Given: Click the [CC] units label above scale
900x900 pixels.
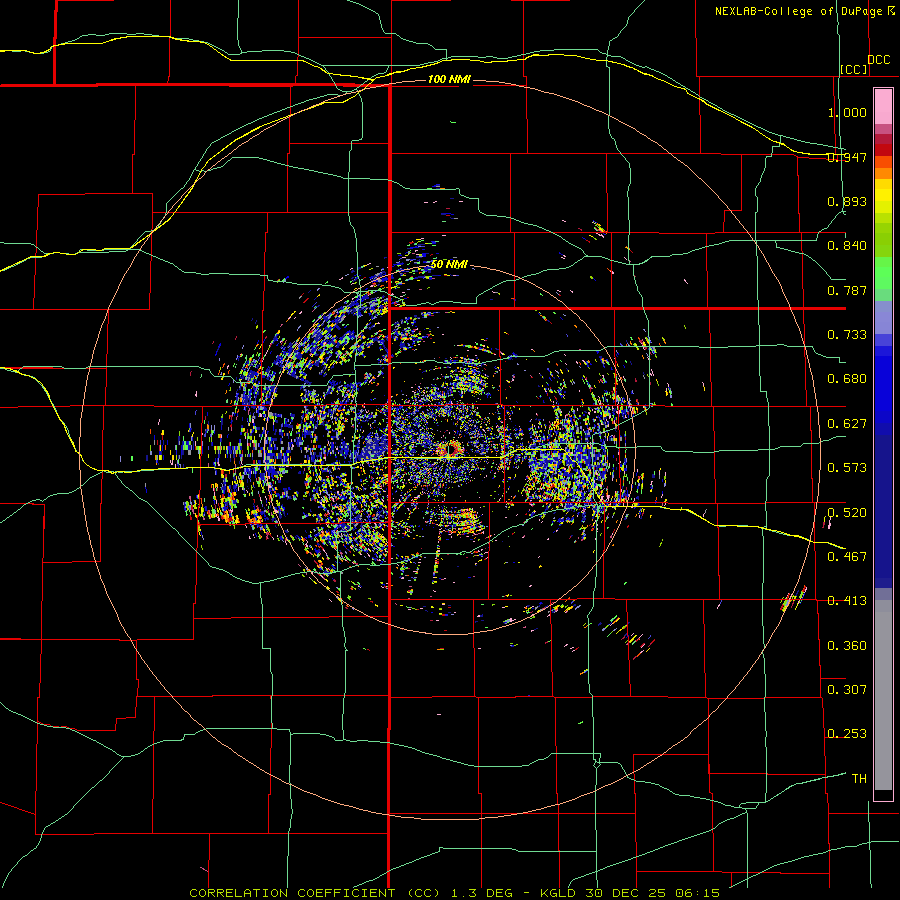Looking at the screenshot, I should click(854, 69).
